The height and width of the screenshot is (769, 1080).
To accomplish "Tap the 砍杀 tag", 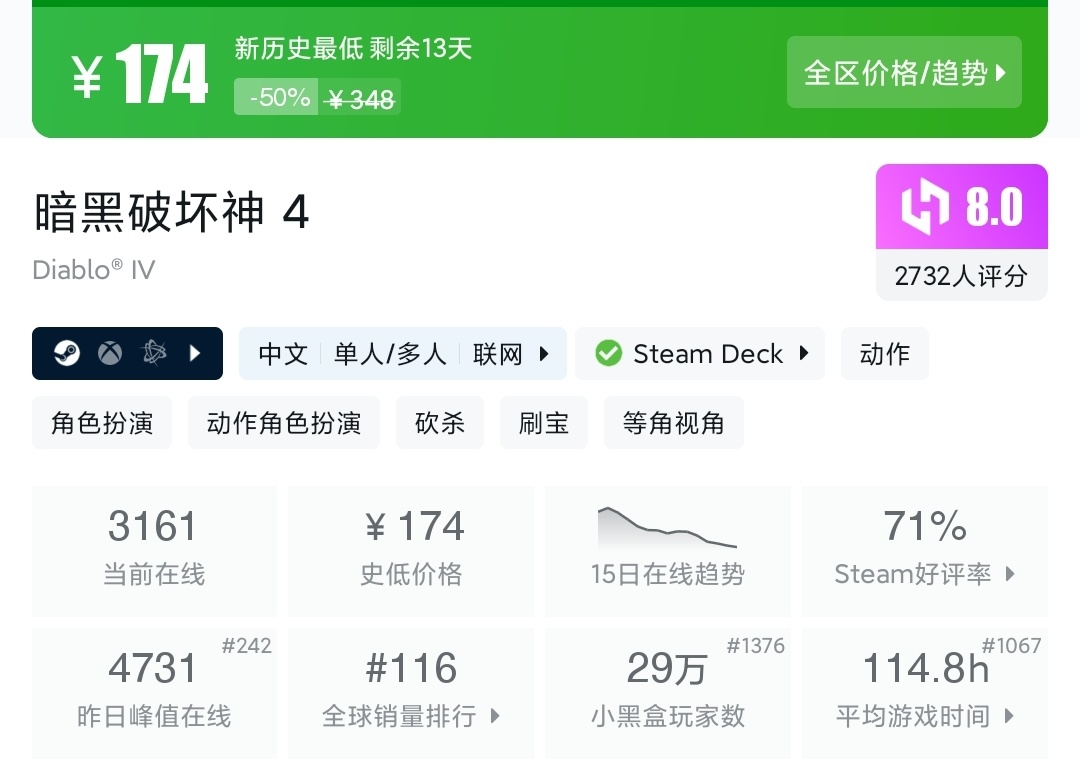I will 440,422.
